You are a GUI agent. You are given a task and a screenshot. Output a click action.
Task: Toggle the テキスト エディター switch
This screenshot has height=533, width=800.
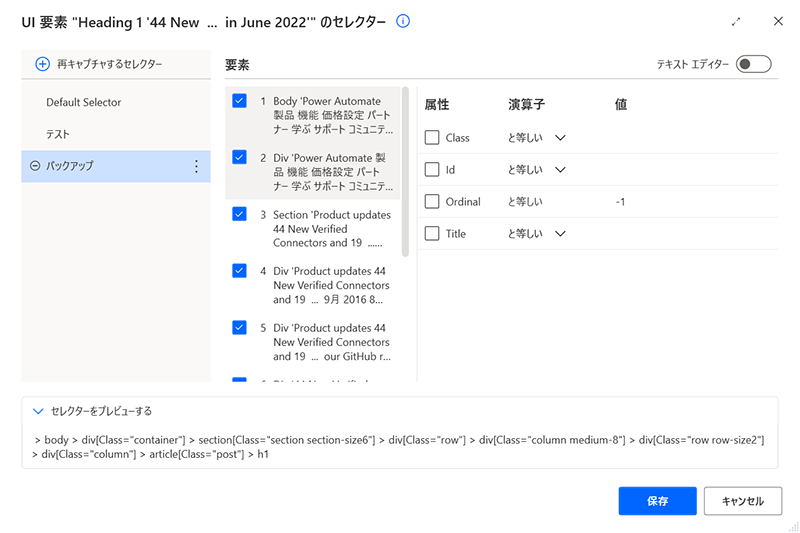[x=753, y=64]
